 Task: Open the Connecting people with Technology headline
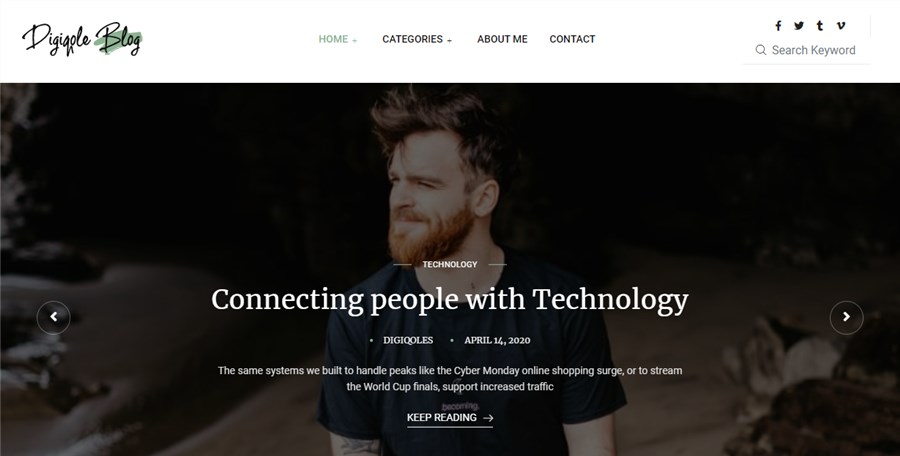[x=450, y=300]
